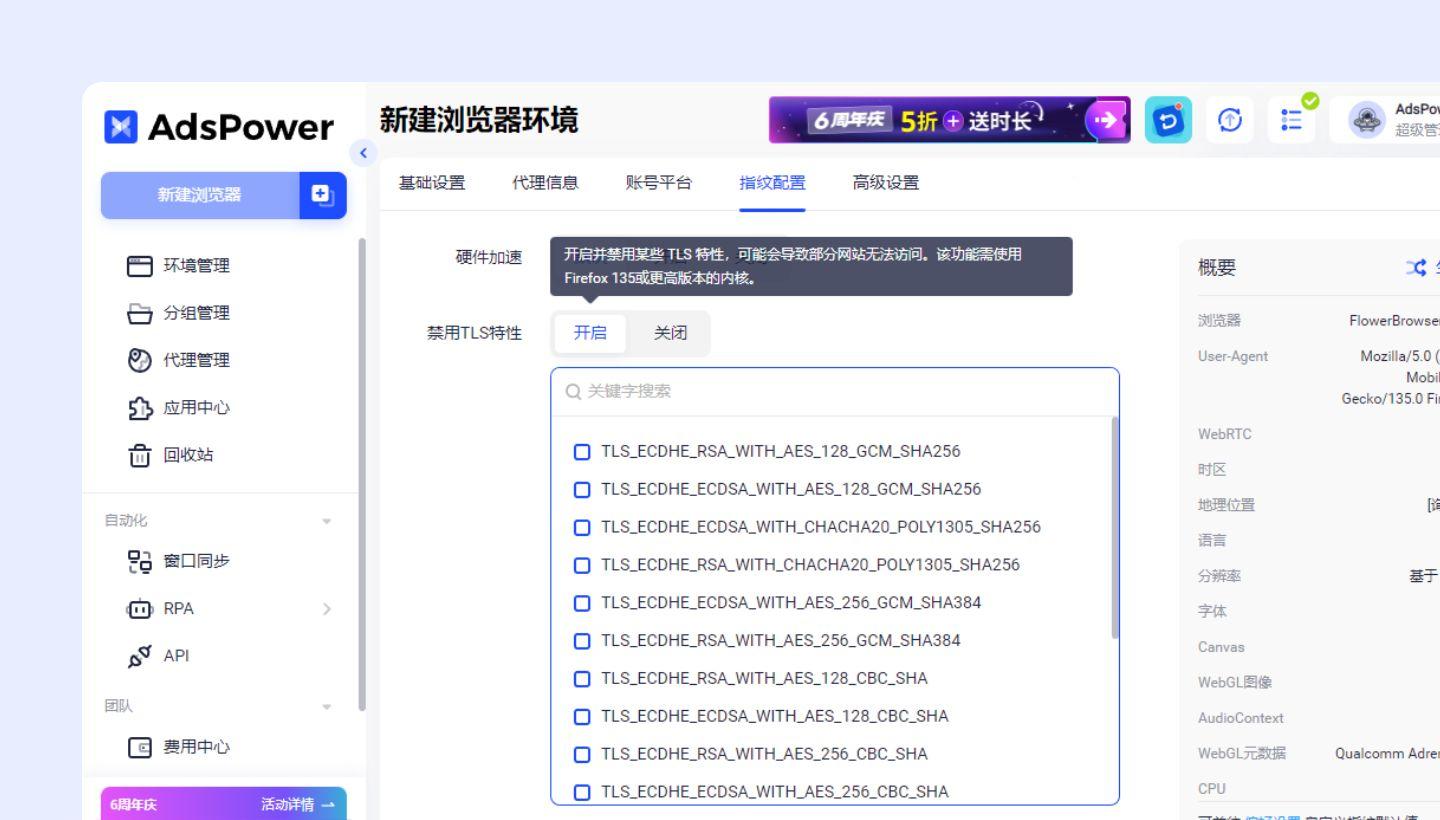The height and width of the screenshot is (820, 1440).
Task: Switch to the 代理信息 tab
Action: pos(545,183)
